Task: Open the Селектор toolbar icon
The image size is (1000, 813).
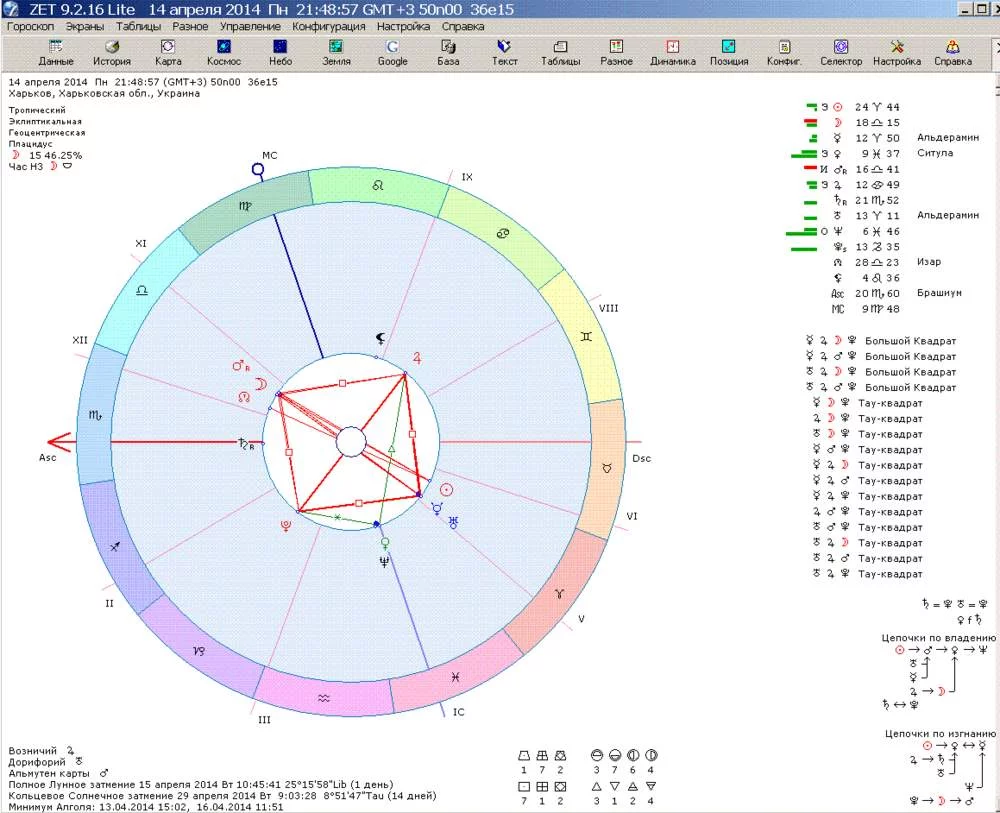Action: click(x=841, y=52)
